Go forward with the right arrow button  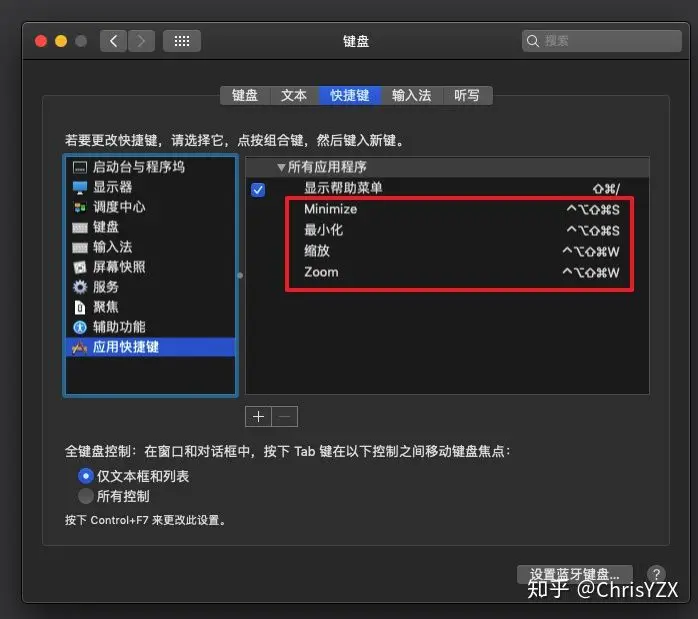(141, 41)
